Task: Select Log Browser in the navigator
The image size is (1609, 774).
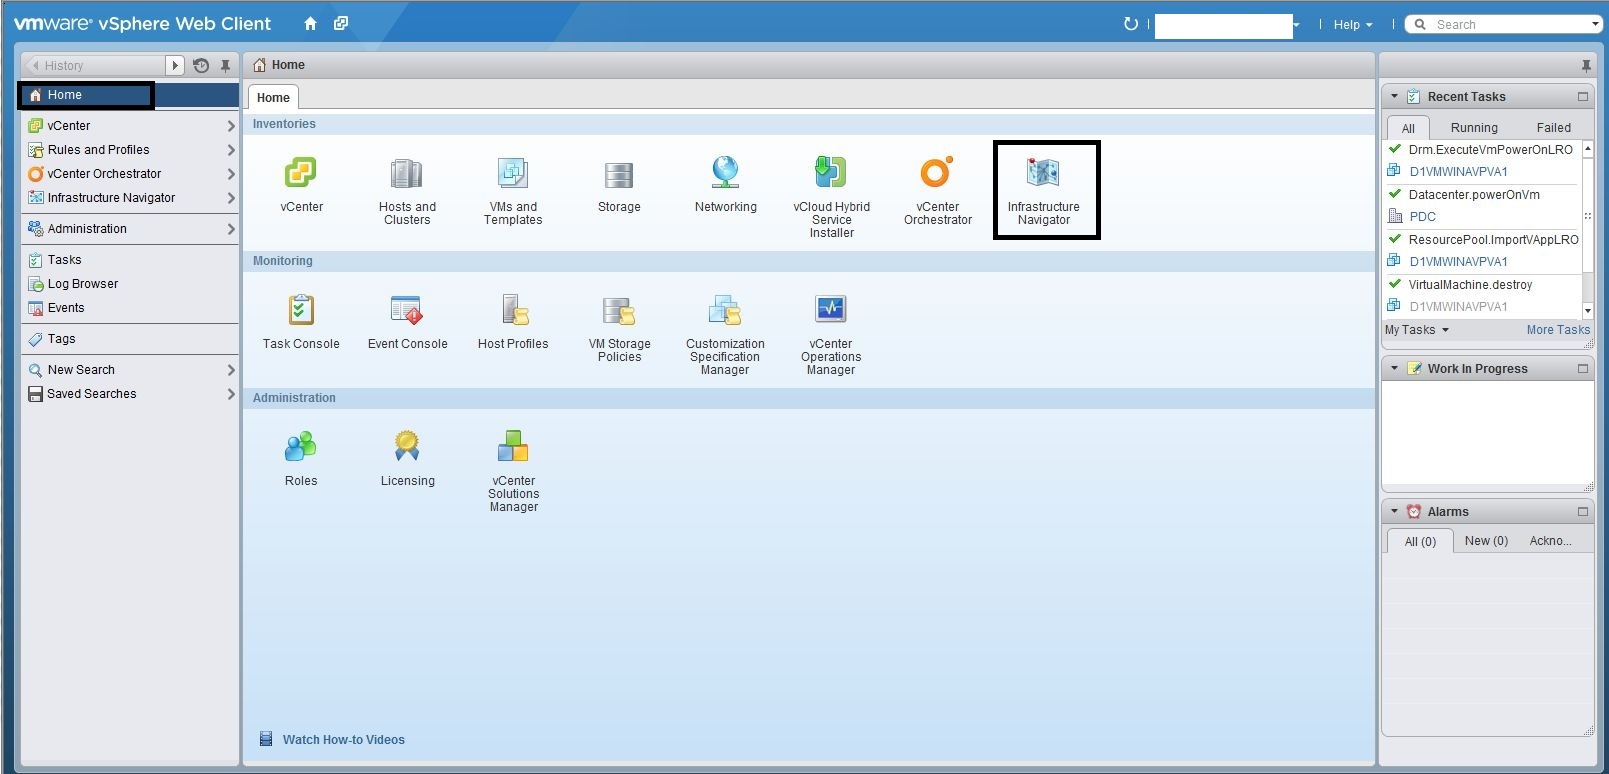Action: pos(82,284)
